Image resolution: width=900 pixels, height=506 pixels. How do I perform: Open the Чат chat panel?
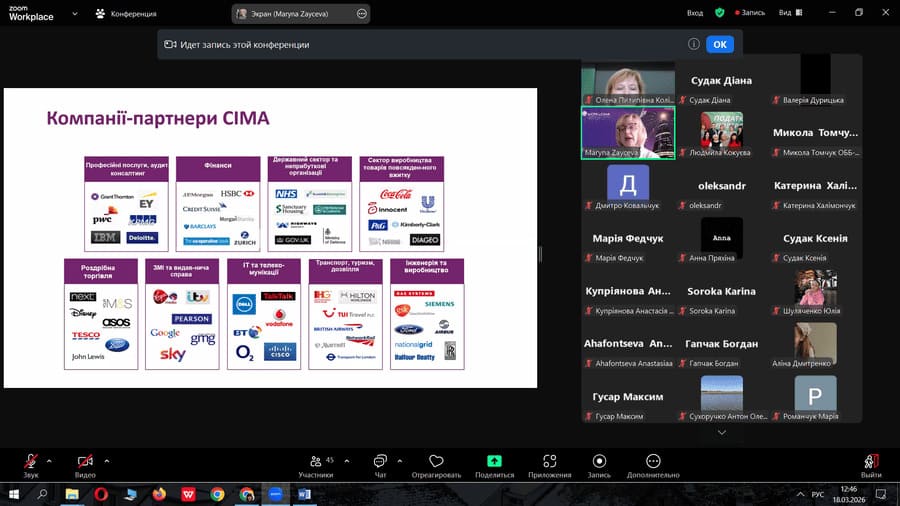[380, 464]
